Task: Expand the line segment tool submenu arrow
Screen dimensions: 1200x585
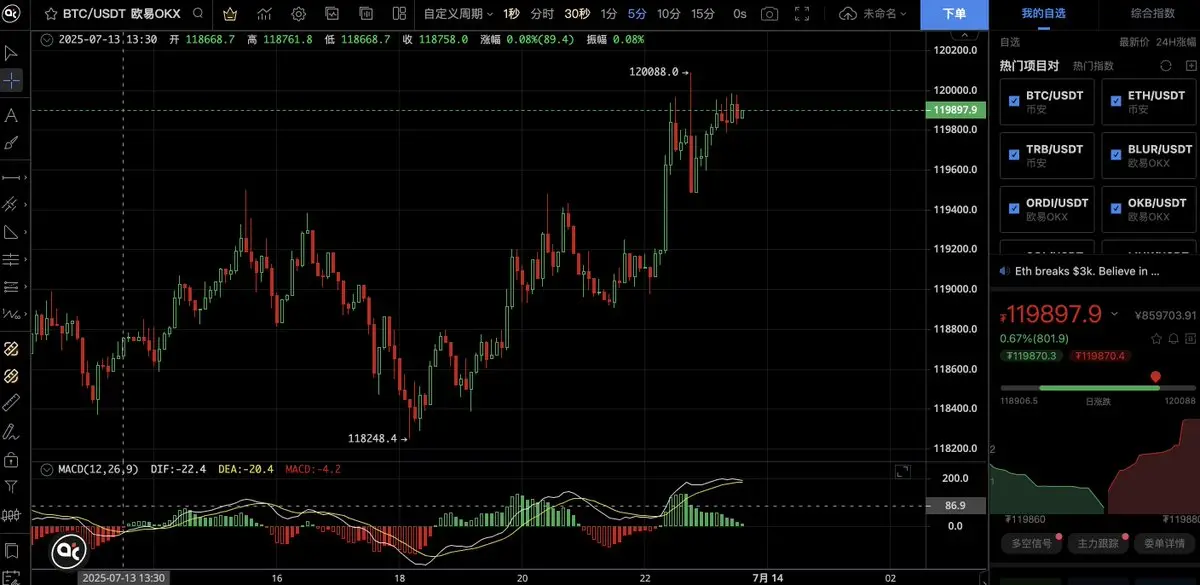Action: pos(26,178)
